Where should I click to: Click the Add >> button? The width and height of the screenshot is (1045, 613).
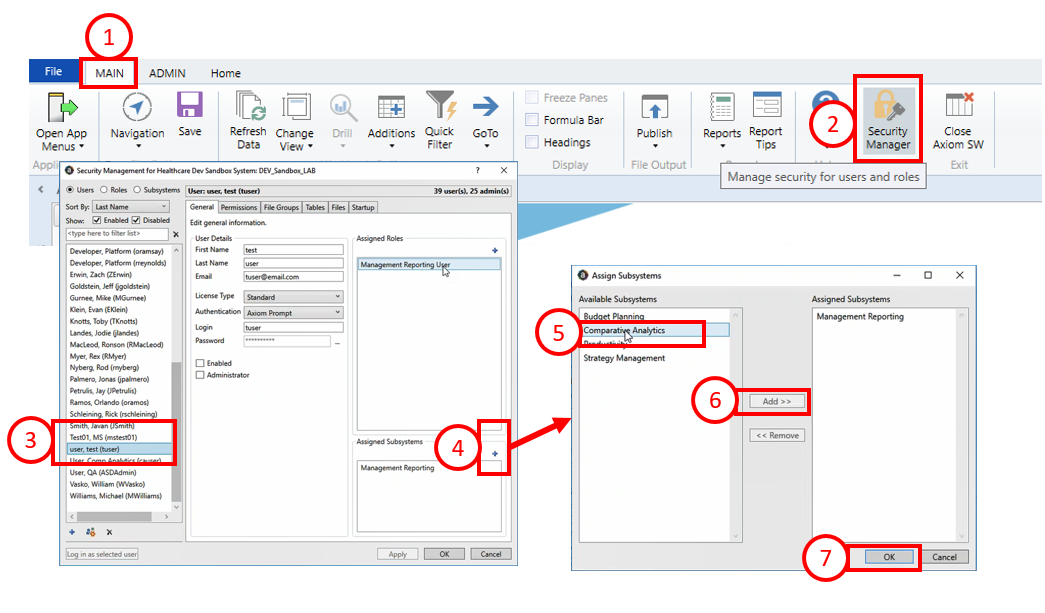[x=777, y=401]
